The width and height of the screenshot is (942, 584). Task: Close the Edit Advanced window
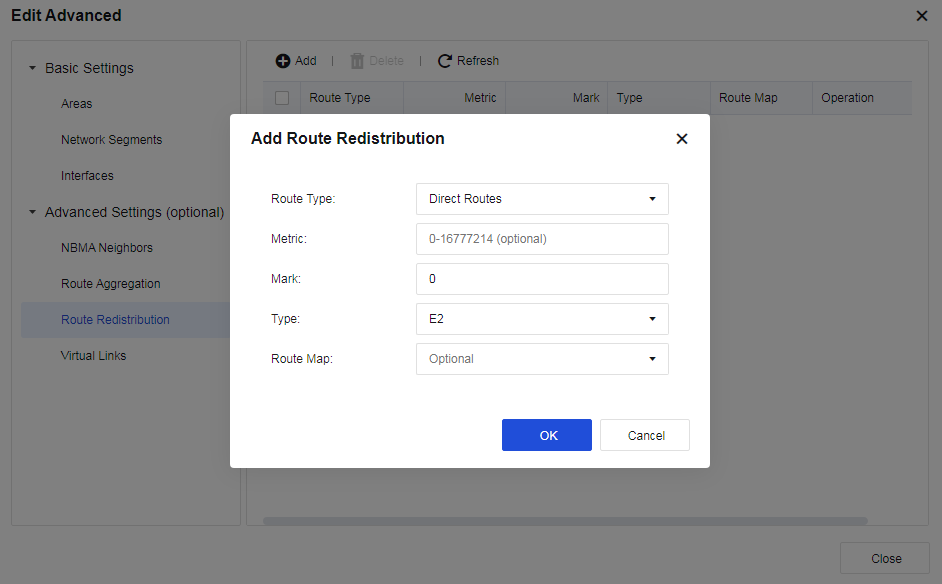pos(921,16)
